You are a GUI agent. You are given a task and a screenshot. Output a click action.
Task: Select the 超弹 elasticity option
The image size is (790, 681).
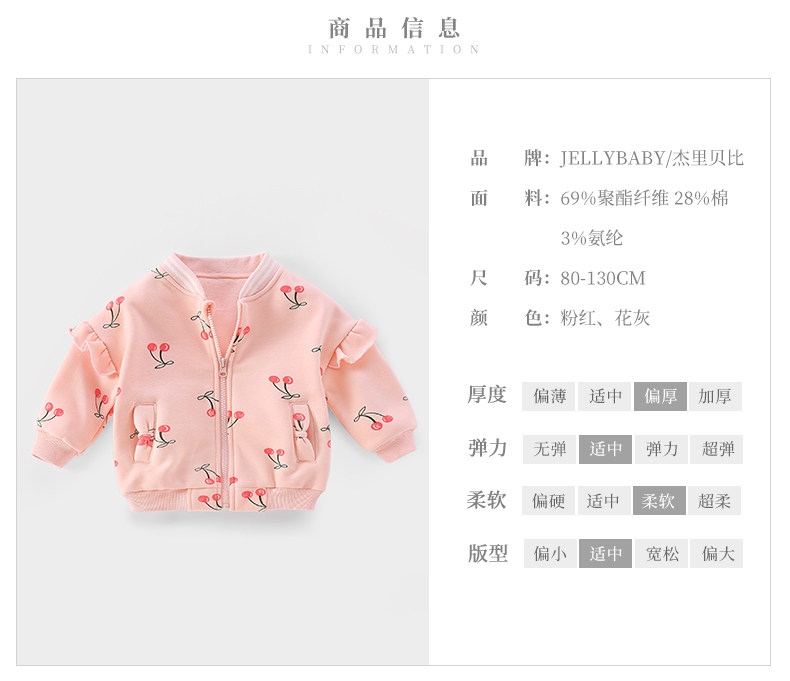click(x=716, y=449)
